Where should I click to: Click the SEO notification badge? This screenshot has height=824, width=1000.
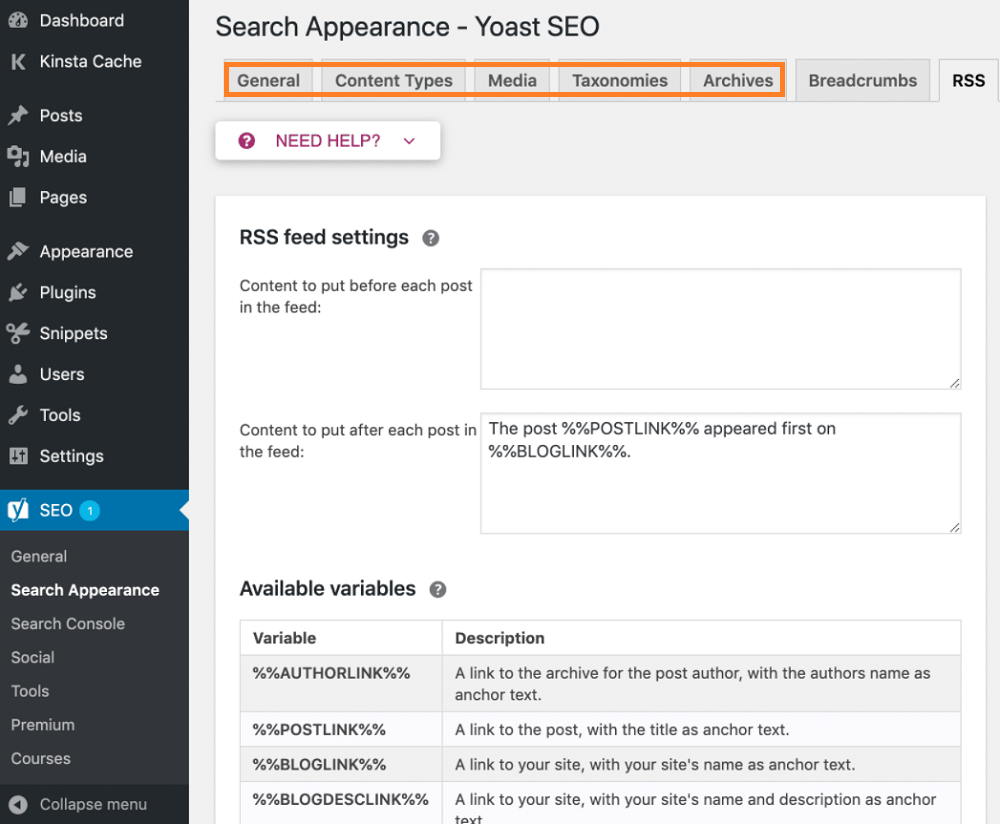pyautogui.click(x=89, y=510)
